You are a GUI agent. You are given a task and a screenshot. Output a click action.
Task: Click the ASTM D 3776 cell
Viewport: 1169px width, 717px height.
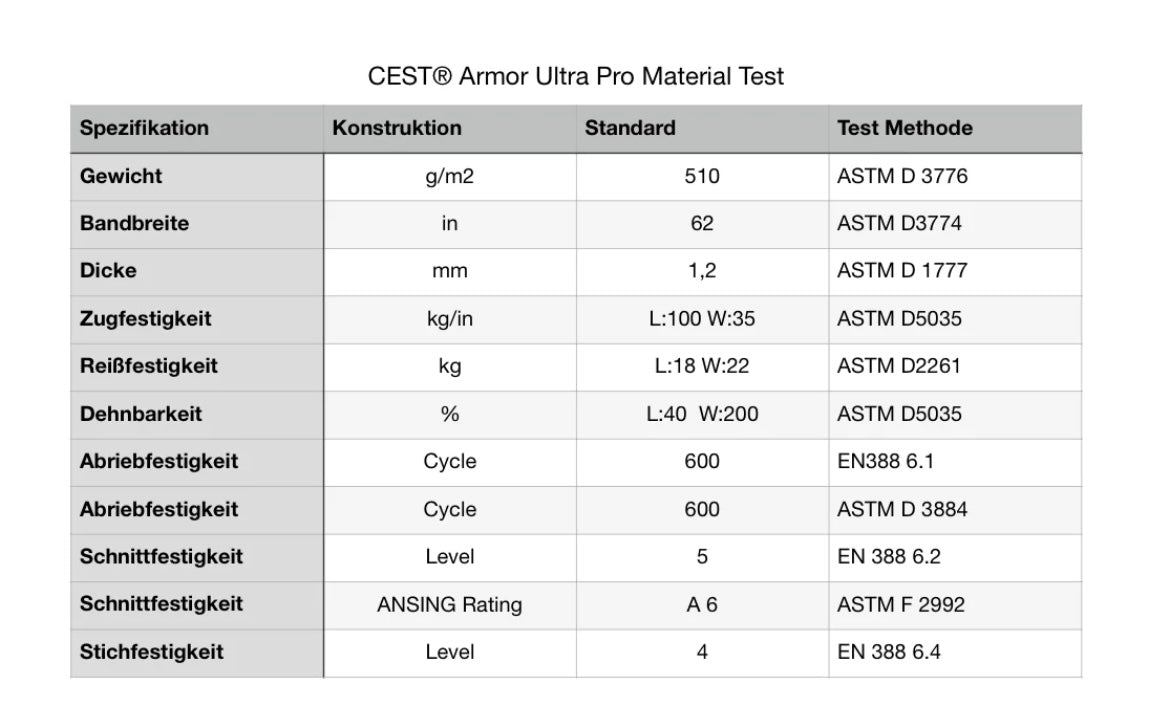[x=902, y=176]
